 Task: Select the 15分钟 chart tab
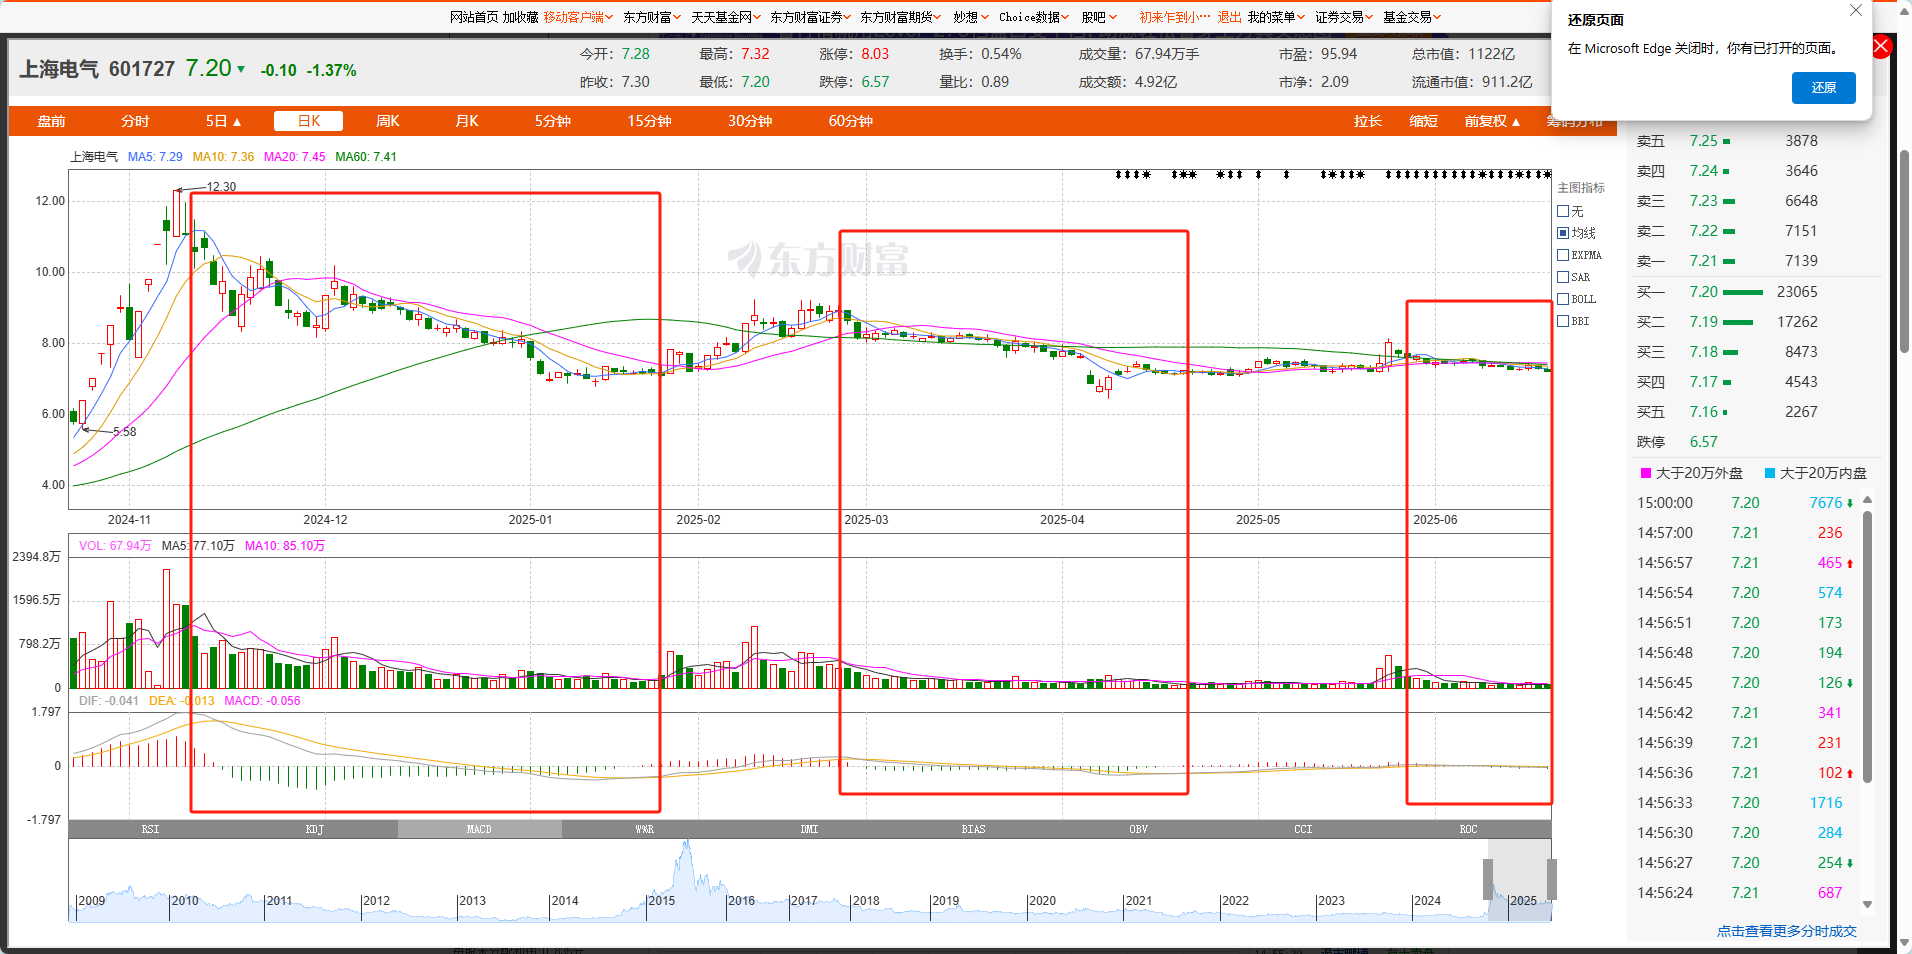tap(649, 121)
